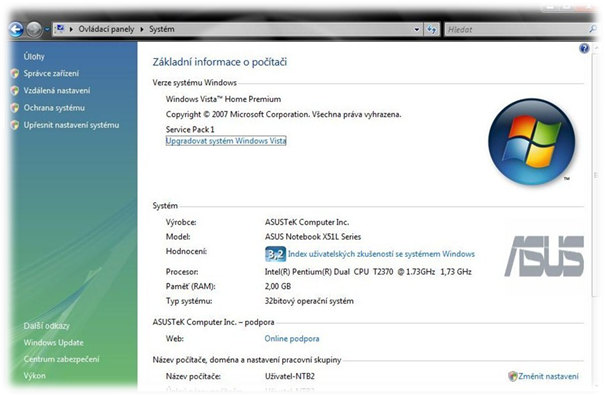Screen dimensions: 605x396
Task: Expand the arrow after Ovládací panely breadcrumb
Action: tap(142, 29)
